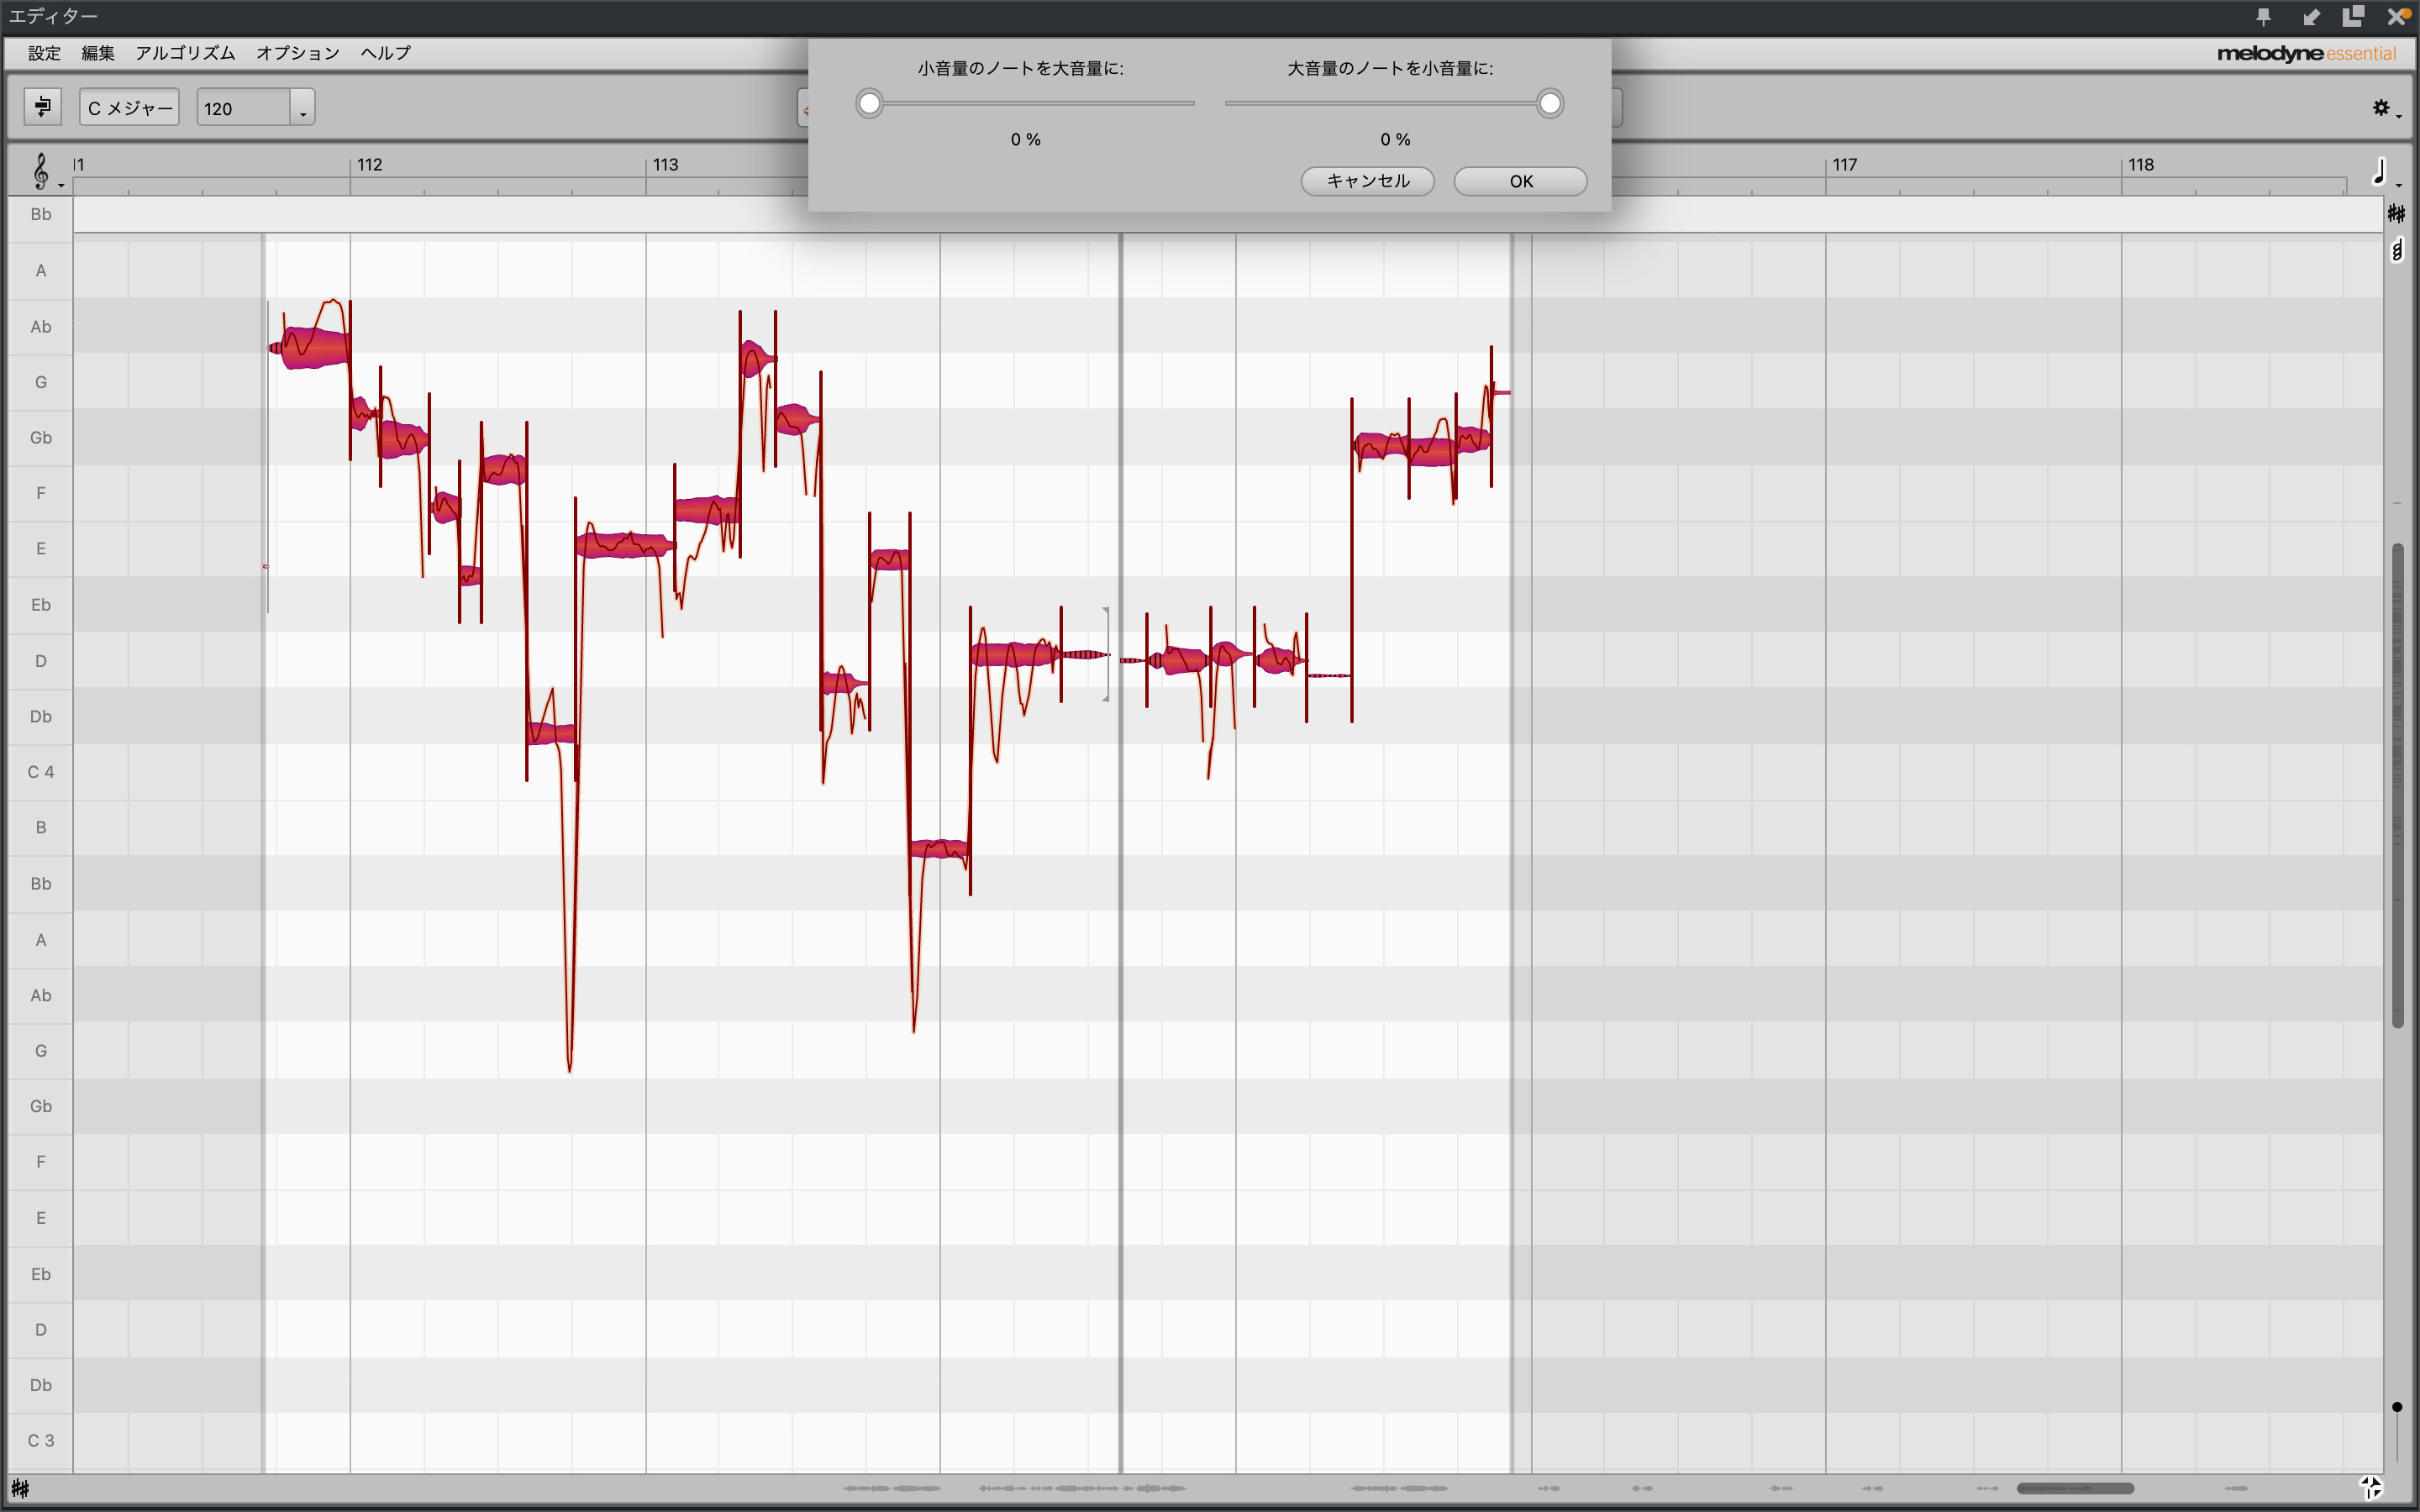Screen dimensions: 2420x1512
Task: Expand the tempo 120 dropdown arrow
Action: coord(303,109)
